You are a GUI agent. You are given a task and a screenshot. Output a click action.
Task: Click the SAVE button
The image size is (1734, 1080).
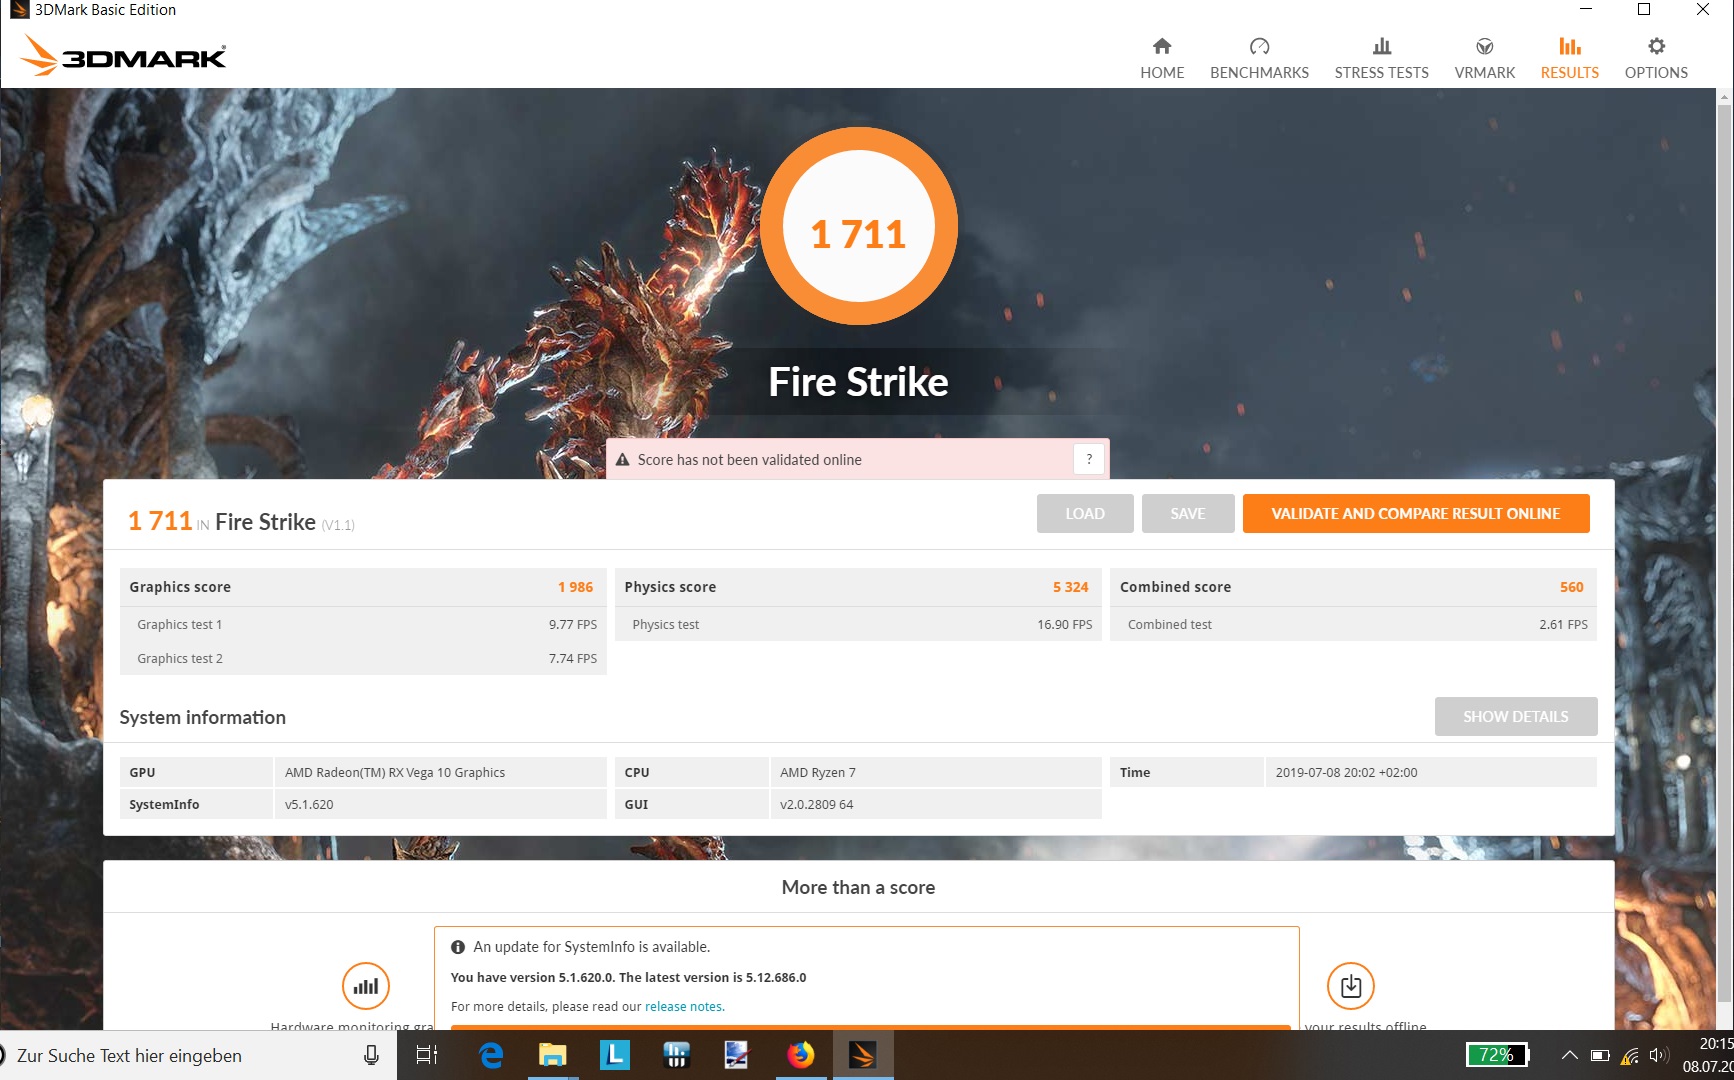pyautogui.click(x=1188, y=513)
